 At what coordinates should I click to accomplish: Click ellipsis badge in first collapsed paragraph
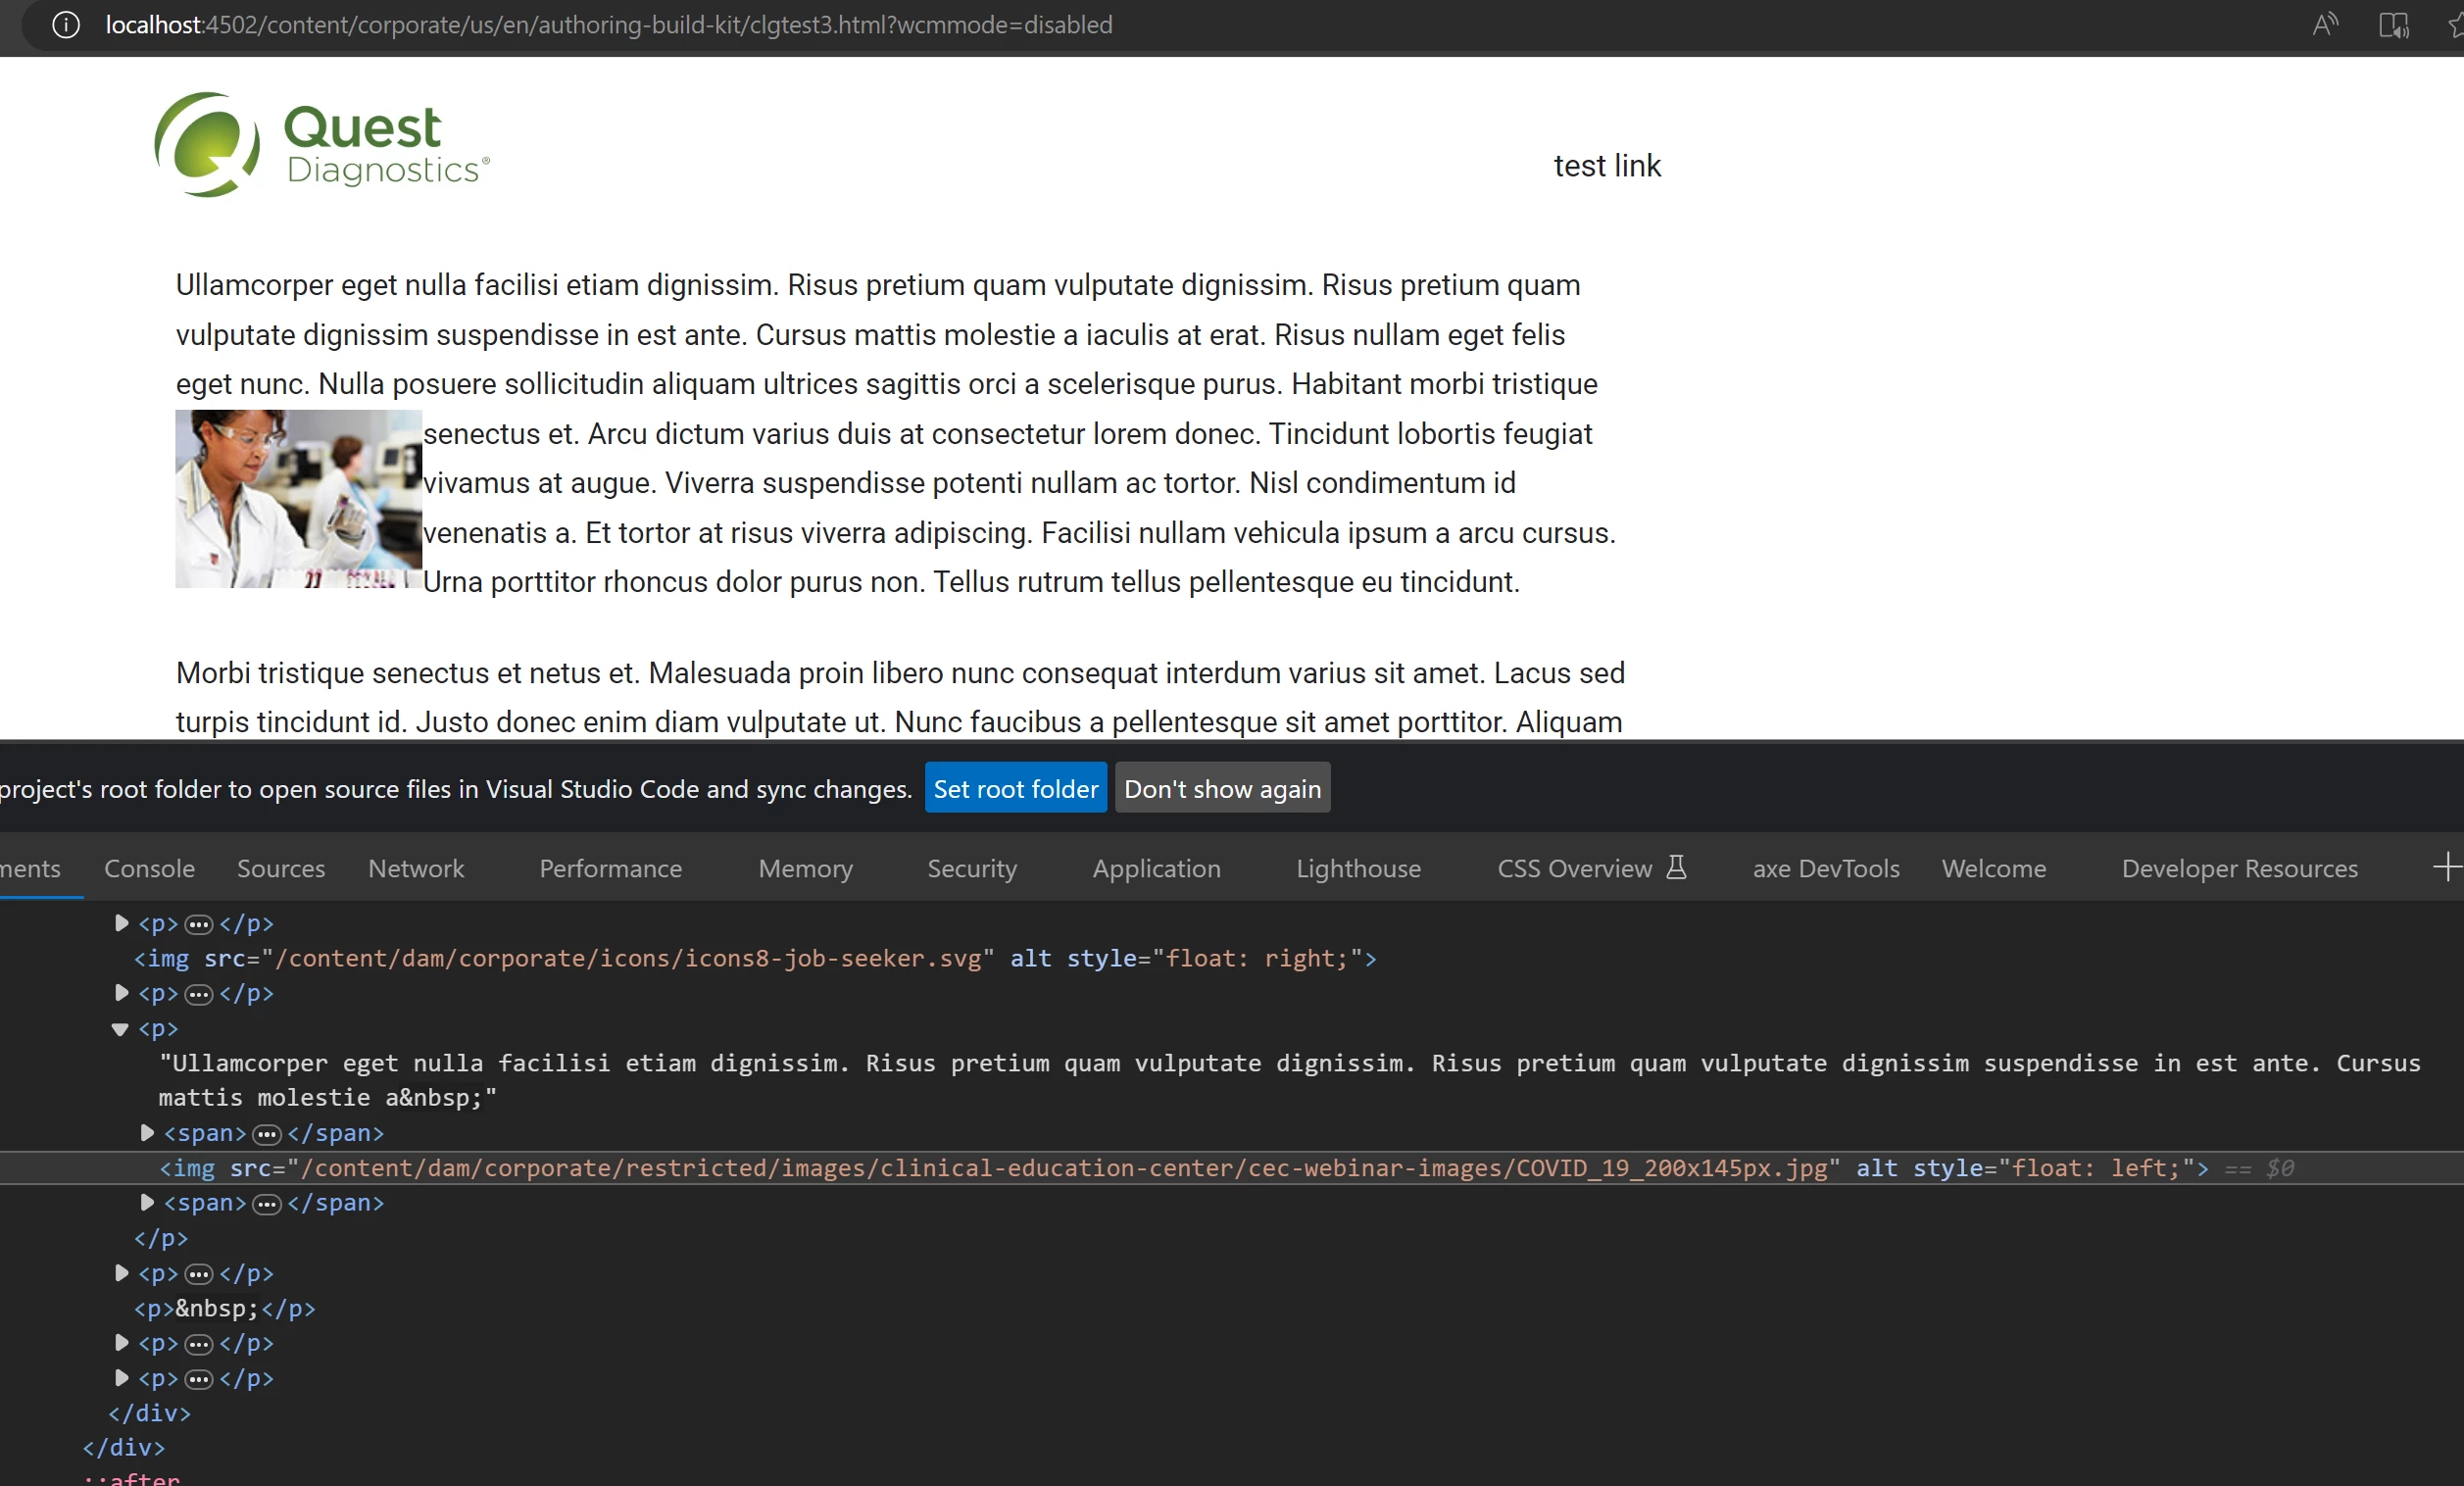coord(199,924)
